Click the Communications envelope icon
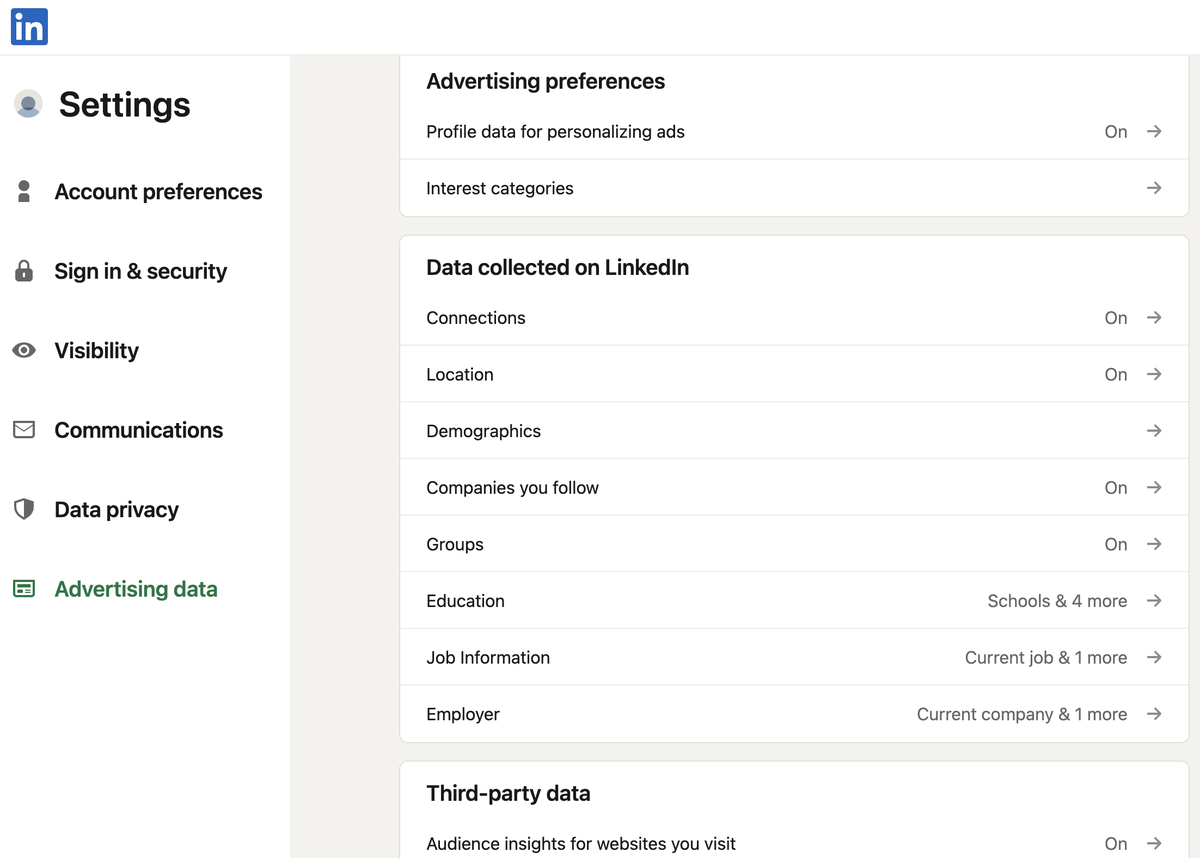Image resolution: width=1200 pixels, height=858 pixels. point(24,430)
